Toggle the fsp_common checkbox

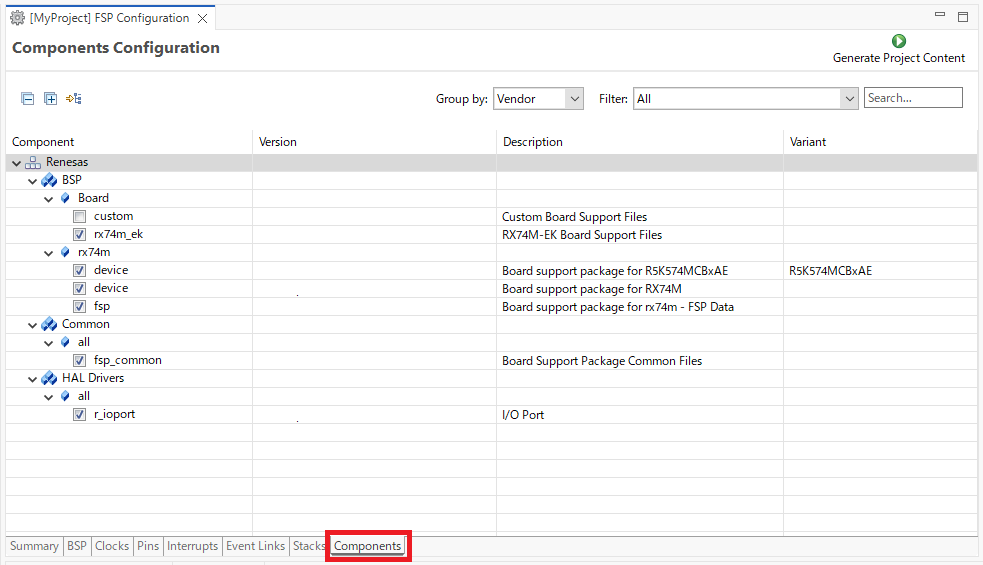pos(80,361)
